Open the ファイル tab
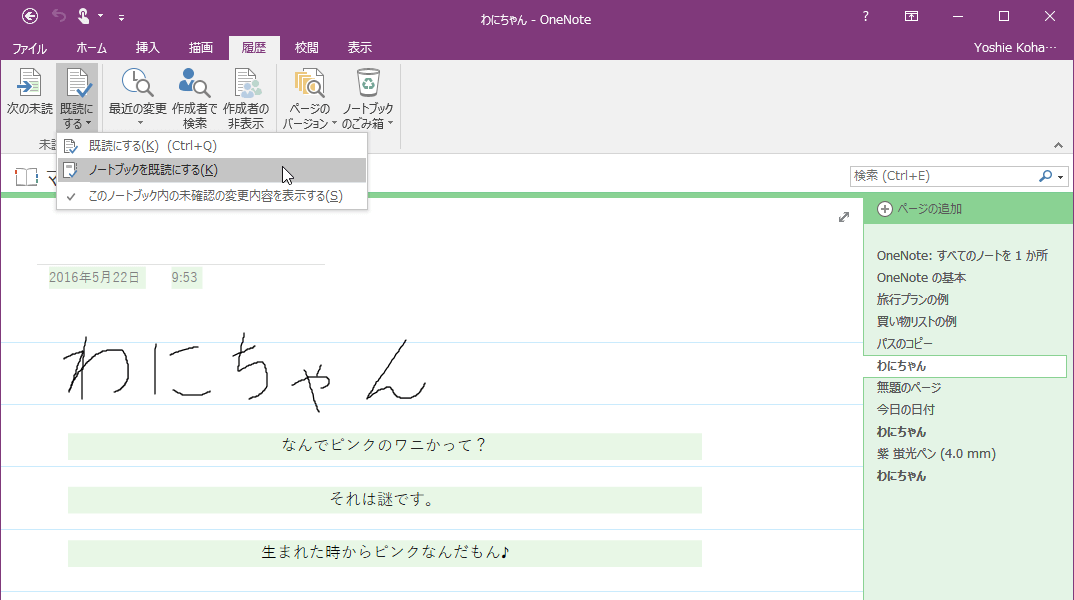Image resolution: width=1074 pixels, height=600 pixels. [29, 48]
